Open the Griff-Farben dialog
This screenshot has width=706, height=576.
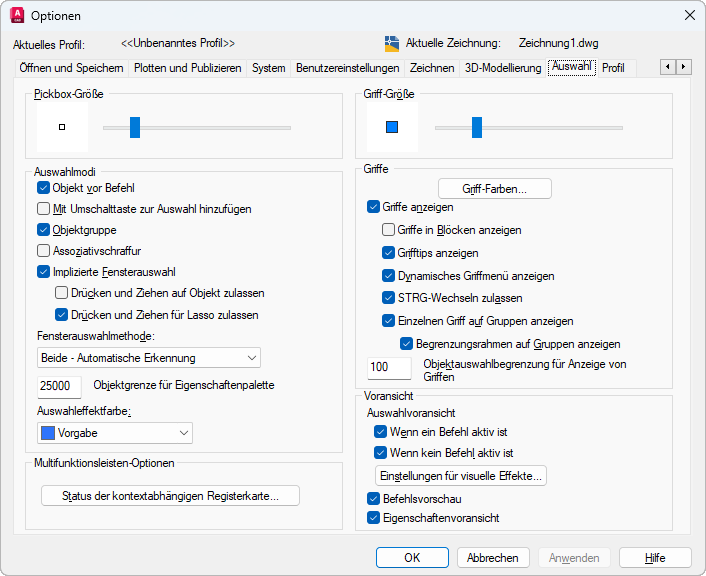[494, 188]
